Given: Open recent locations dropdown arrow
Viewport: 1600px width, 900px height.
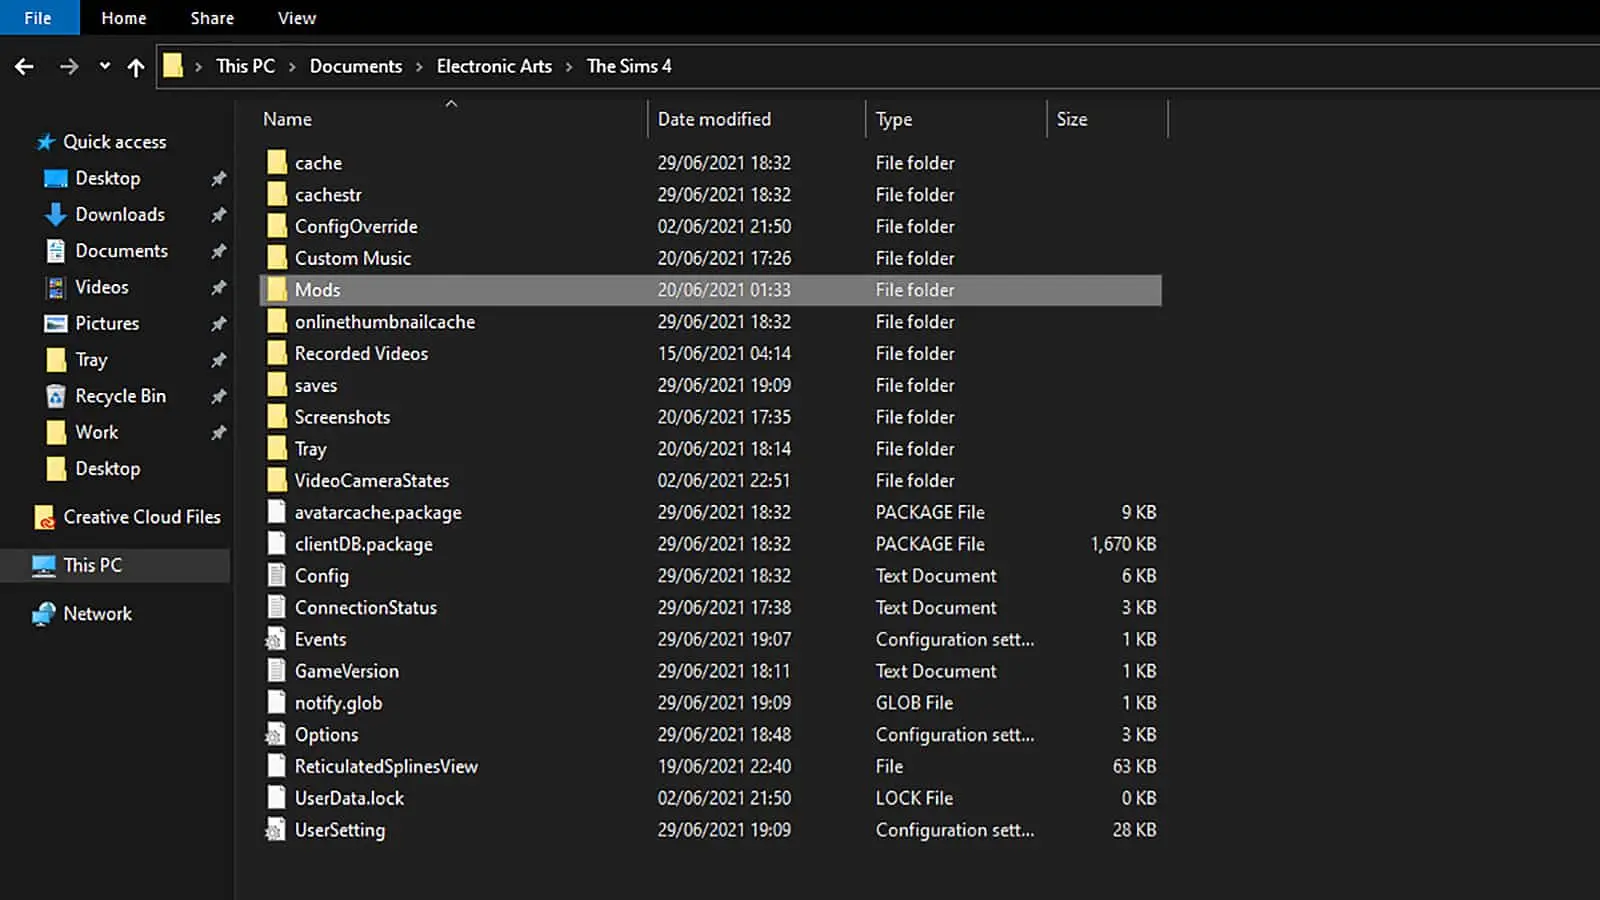Looking at the screenshot, I should [x=104, y=67].
